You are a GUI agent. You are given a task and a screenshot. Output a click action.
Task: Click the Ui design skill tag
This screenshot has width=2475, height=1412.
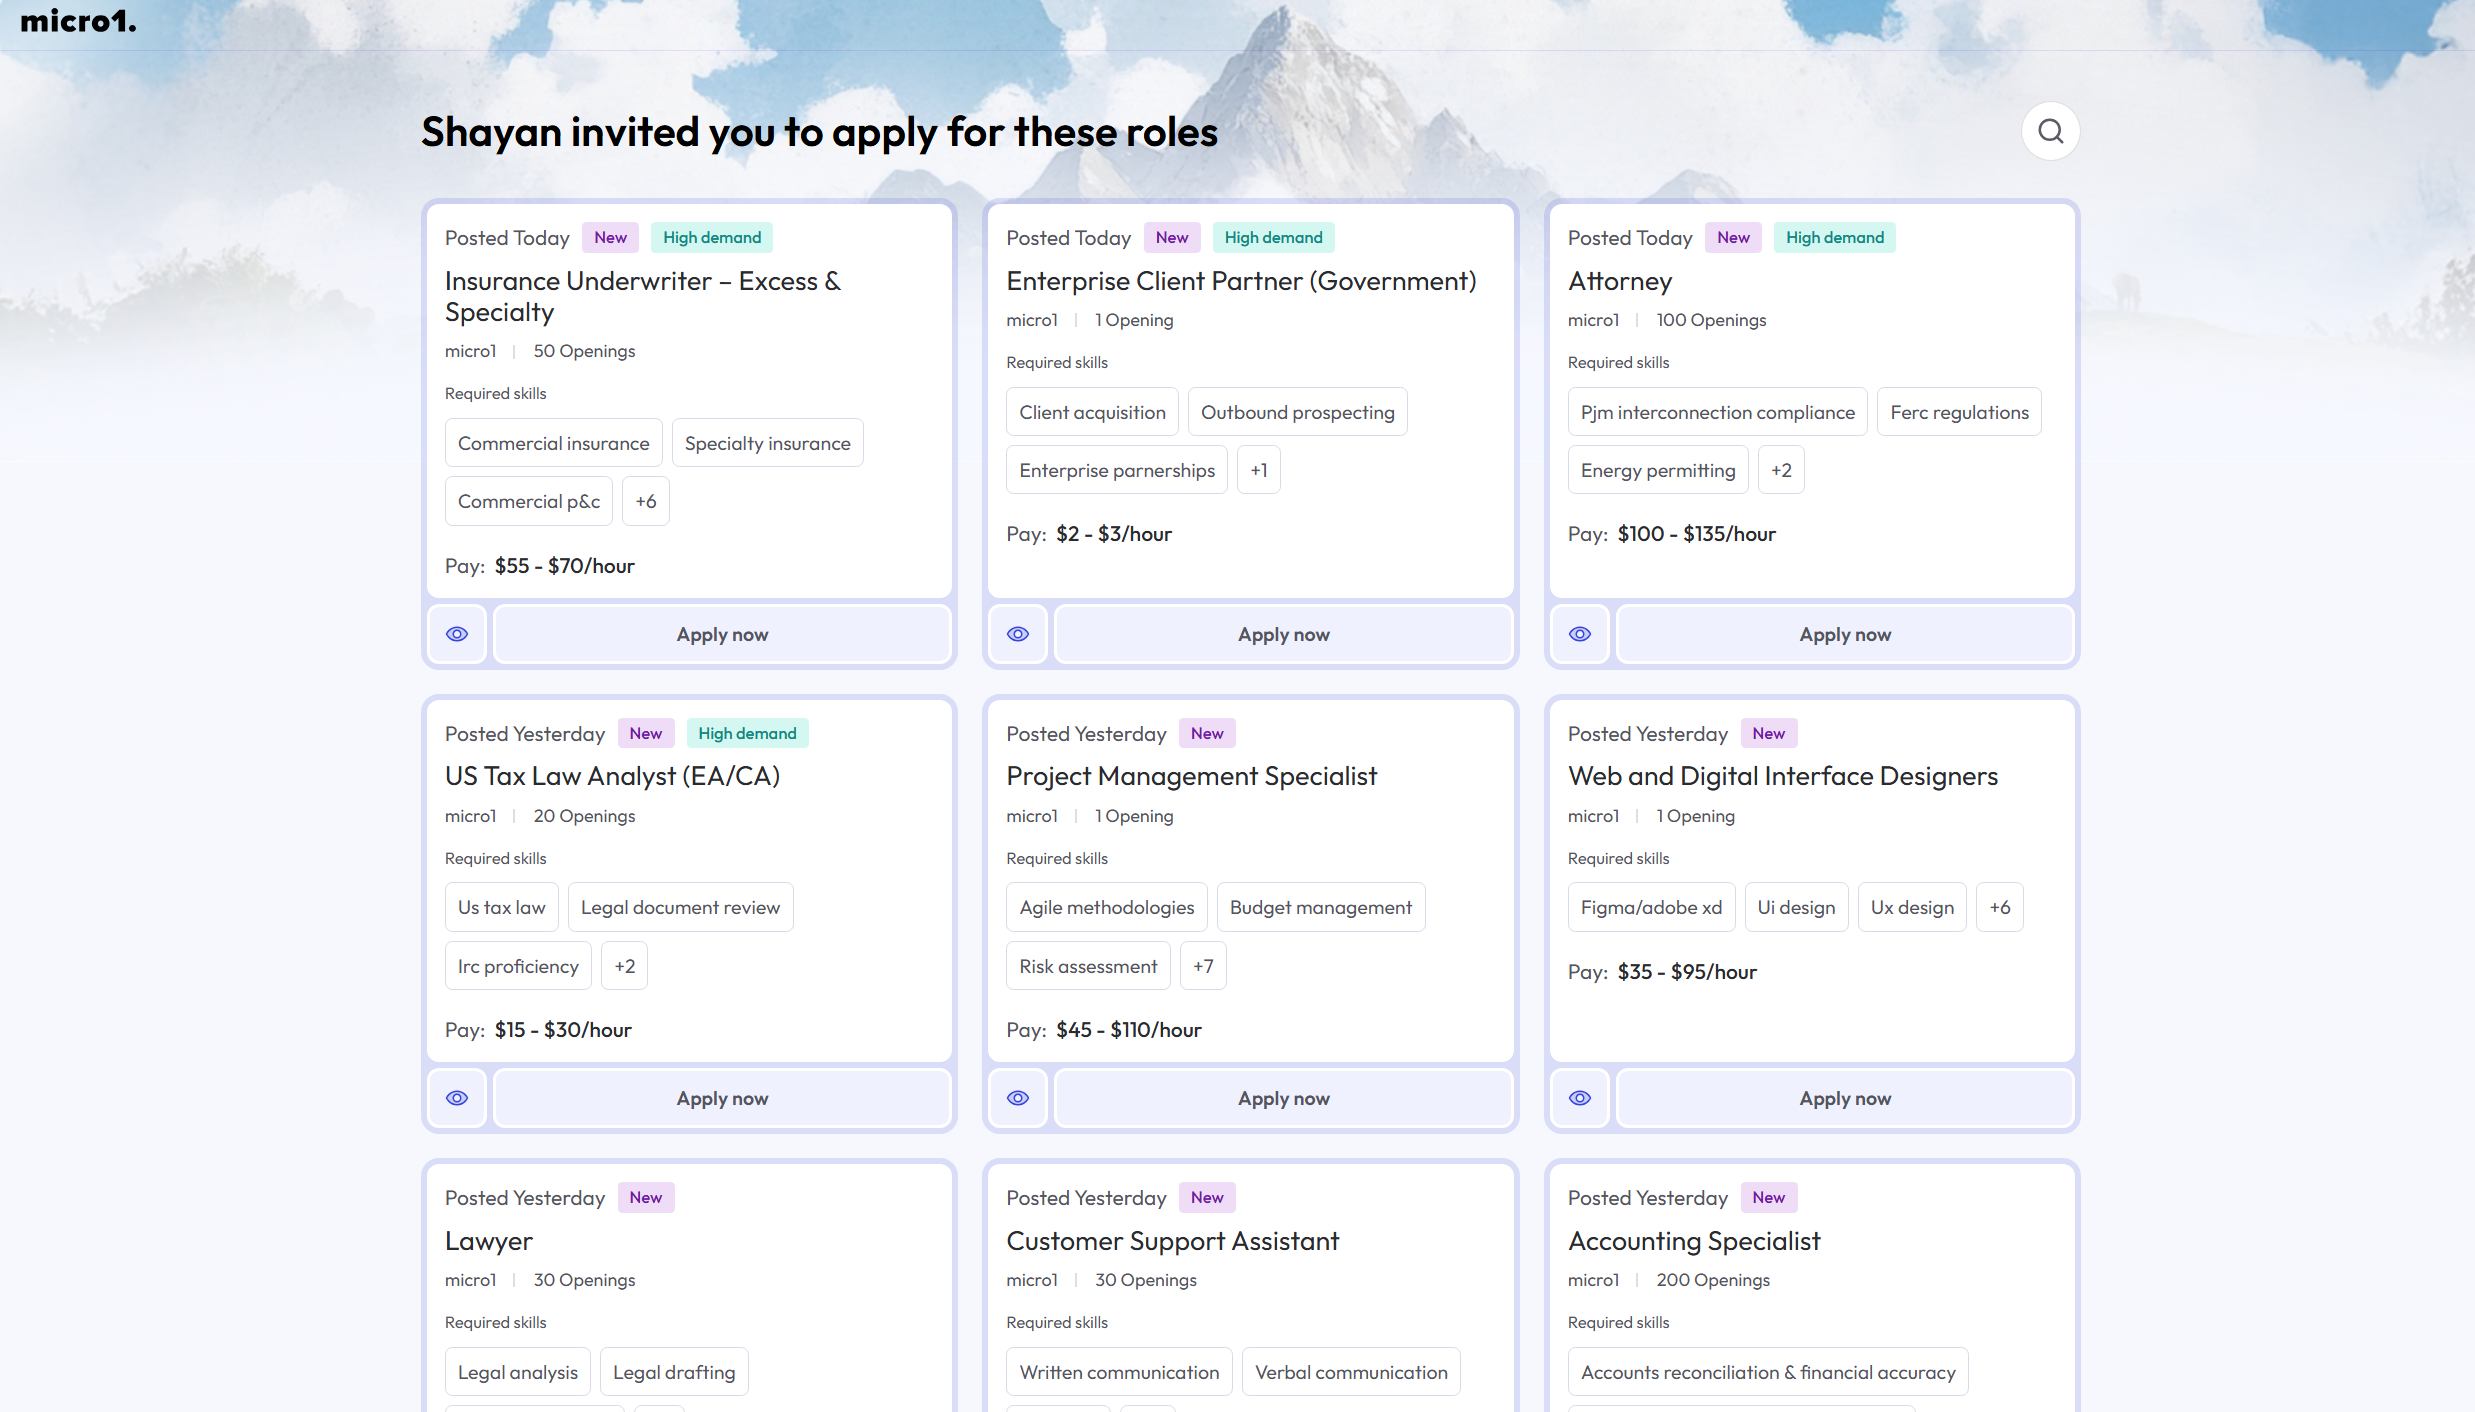pos(1796,907)
